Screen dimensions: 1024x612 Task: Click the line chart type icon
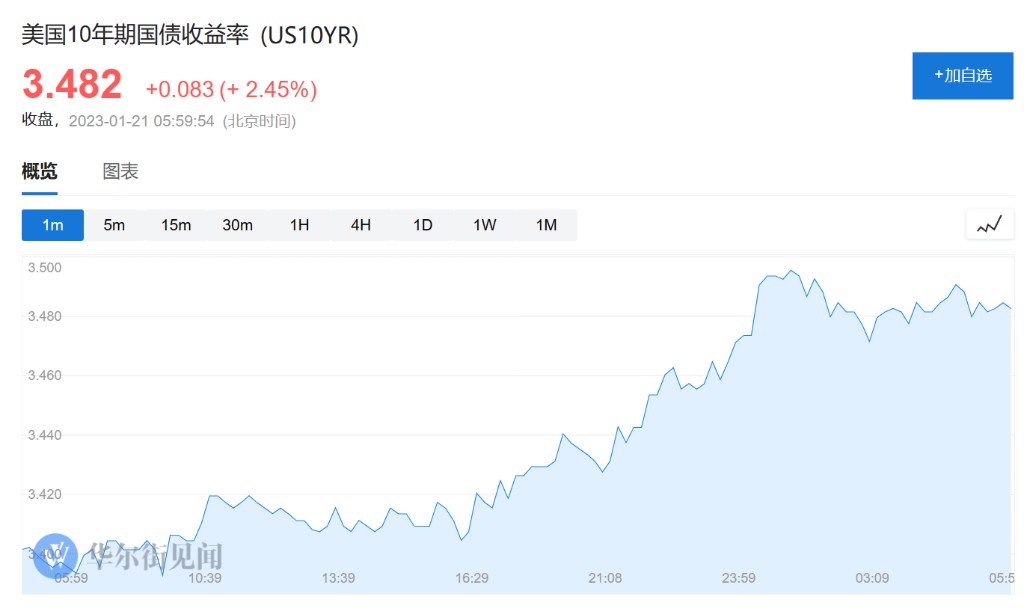point(989,225)
